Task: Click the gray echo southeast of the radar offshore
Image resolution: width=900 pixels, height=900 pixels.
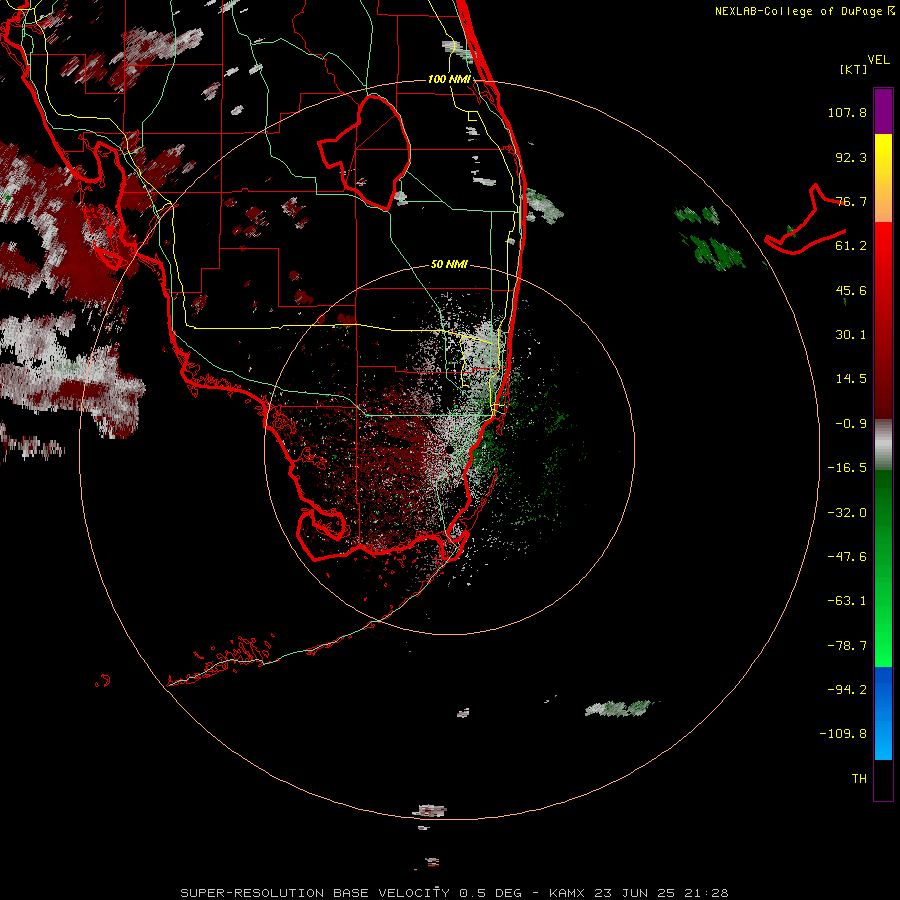Action: tap(619, 708)
